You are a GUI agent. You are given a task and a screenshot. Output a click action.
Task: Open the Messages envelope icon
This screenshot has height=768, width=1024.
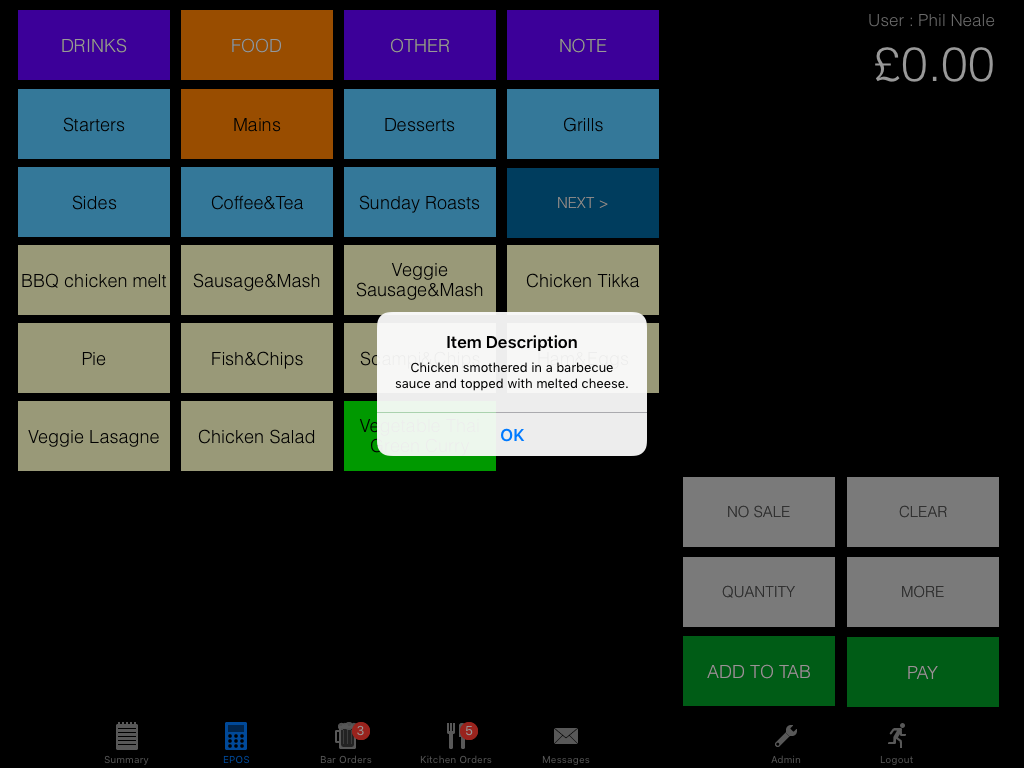coord(566,737)
